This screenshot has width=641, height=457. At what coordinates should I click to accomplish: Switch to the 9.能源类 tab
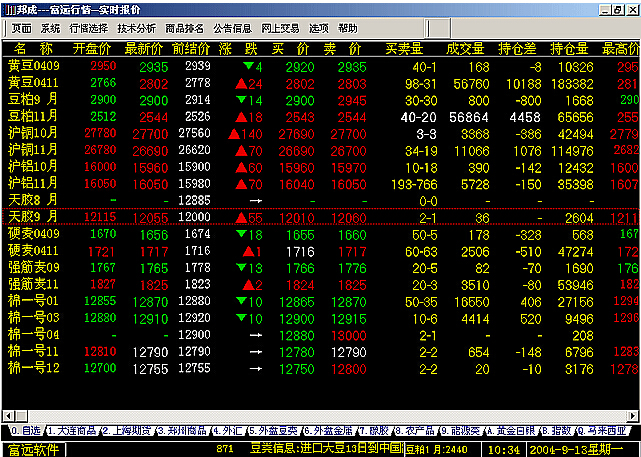tap(461, 430)
